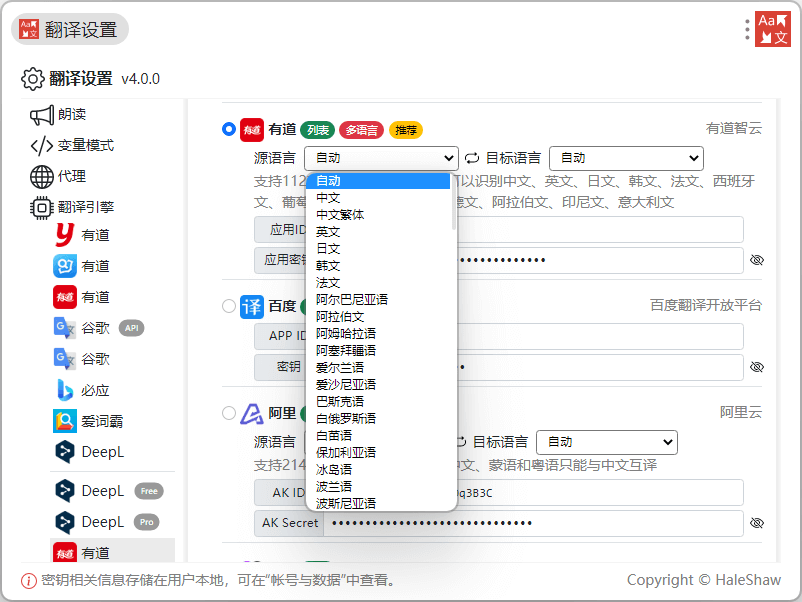Choose 爱沙尼亚语 option
This screenshot has height=602, width=802.
(378, 385)
